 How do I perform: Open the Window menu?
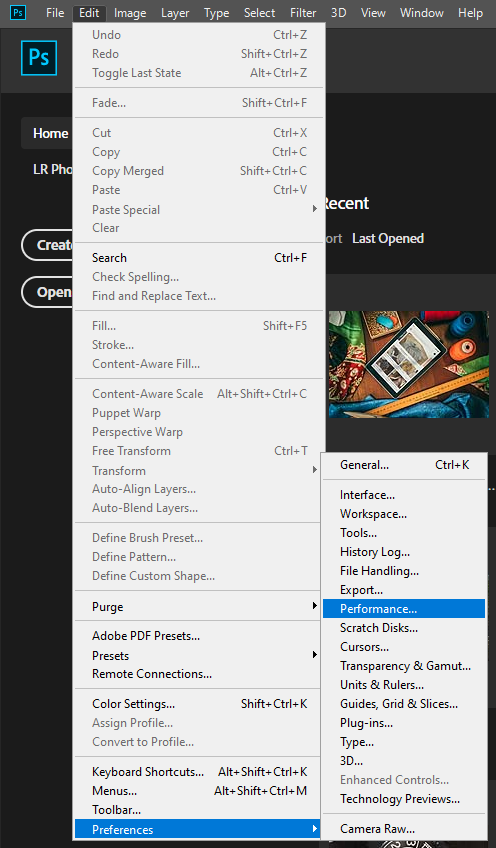pos(422,12)
